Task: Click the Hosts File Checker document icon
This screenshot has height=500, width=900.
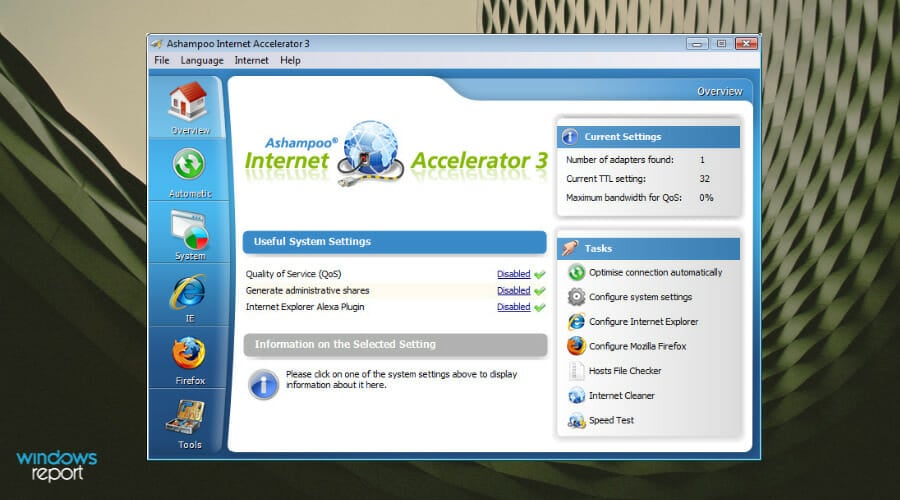Action: coord(576,371)
